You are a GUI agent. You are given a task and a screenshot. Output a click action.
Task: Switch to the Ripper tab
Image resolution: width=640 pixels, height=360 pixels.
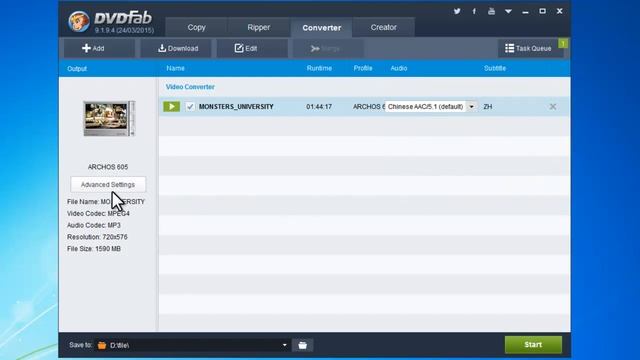point(259,27)
